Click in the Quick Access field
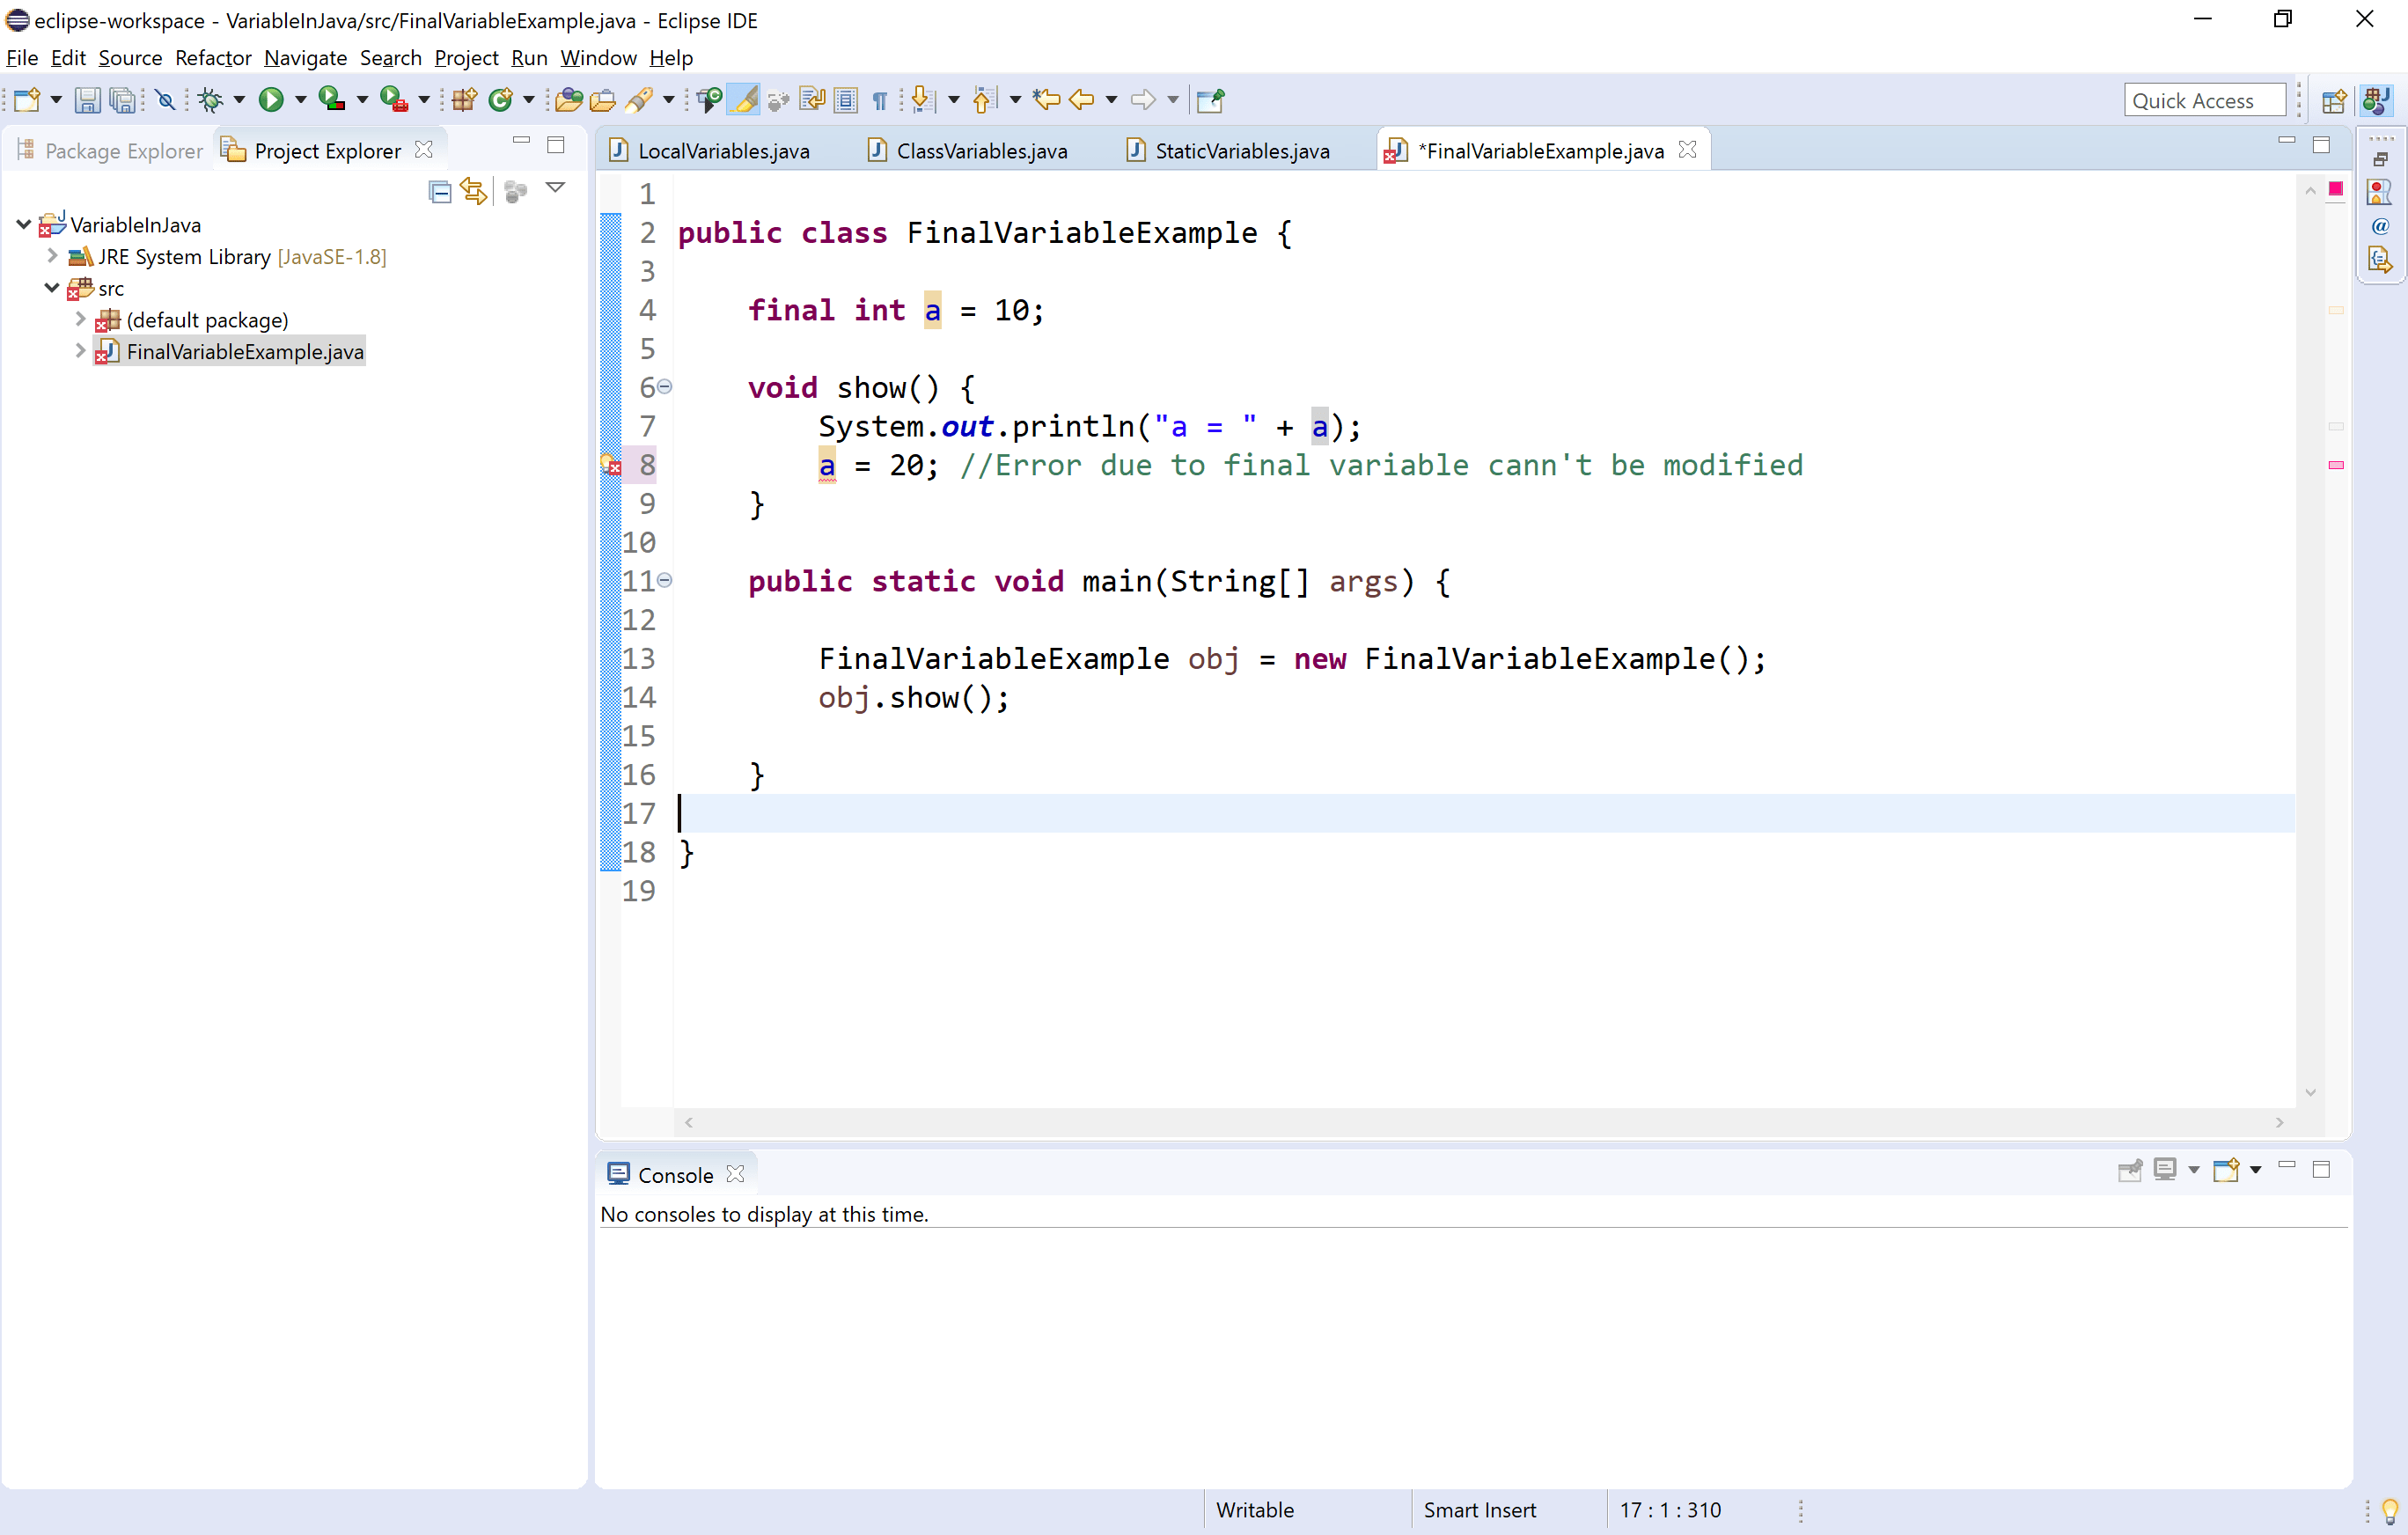Image resolution: width=2408 pixels, height=1535 pixels. (x=2204, y=99)
